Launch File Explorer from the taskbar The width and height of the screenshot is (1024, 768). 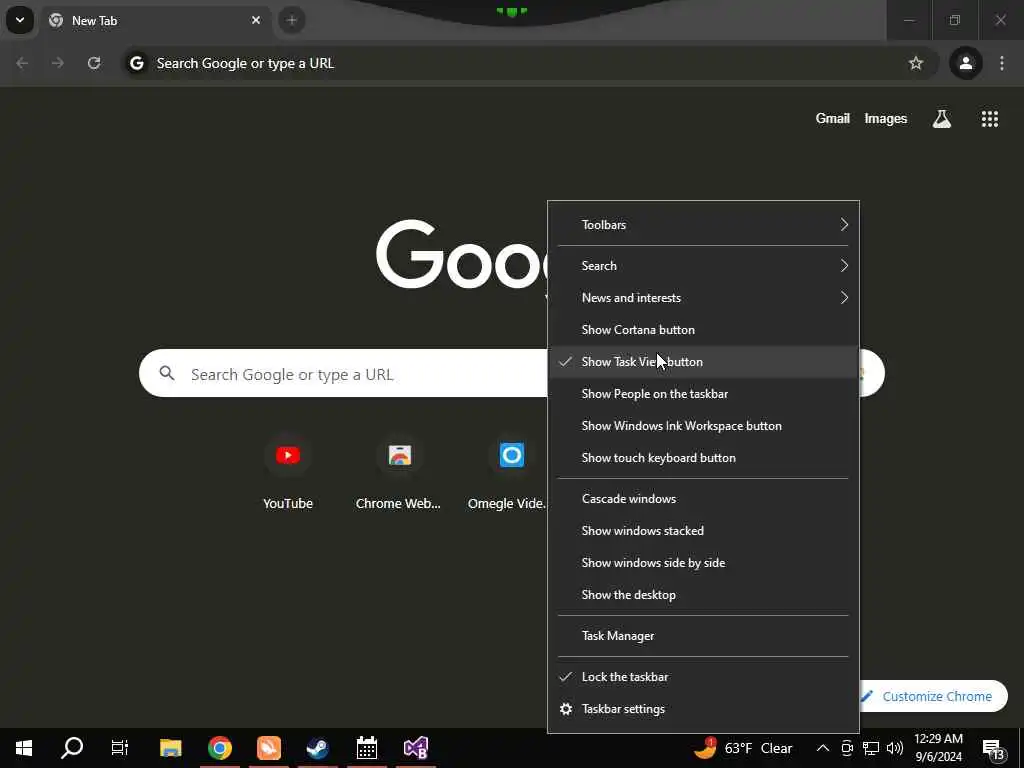point(170,748)
